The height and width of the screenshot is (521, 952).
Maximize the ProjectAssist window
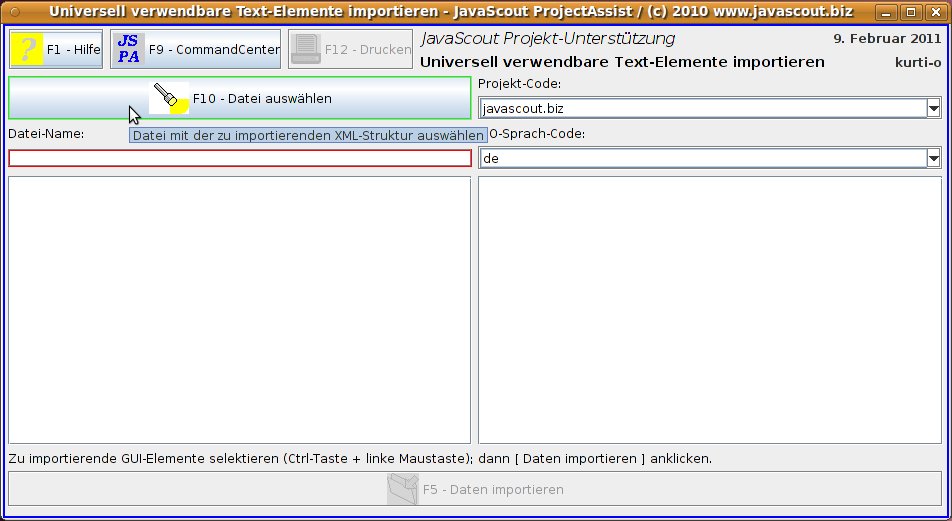pos(910,14)
